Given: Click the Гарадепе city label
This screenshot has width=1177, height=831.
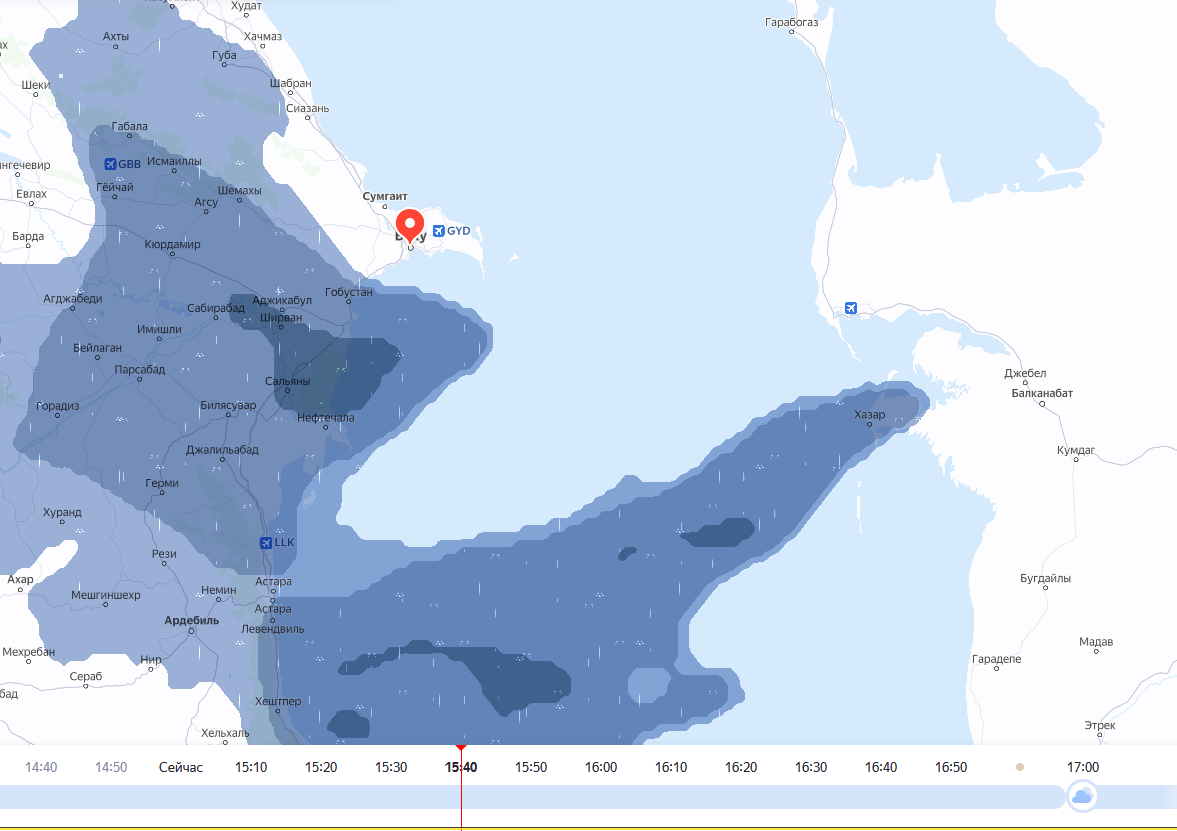Looking at the screenshot, I should pyautogui.click(x=996, y=659).
